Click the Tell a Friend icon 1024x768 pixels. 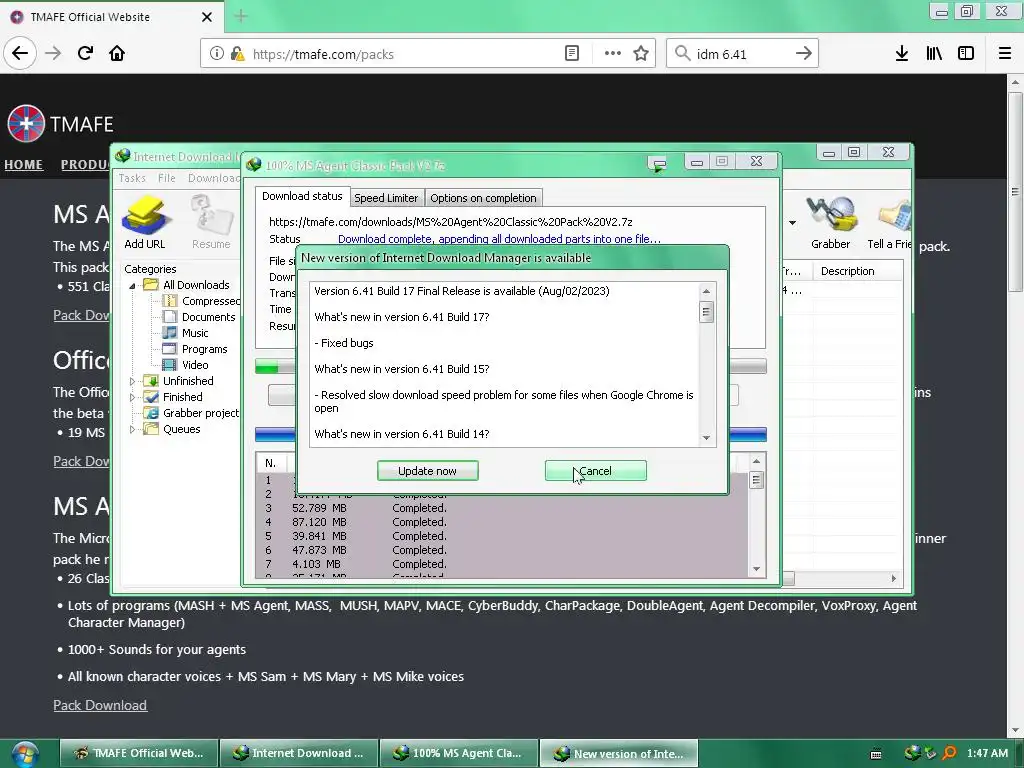point(889,223)
